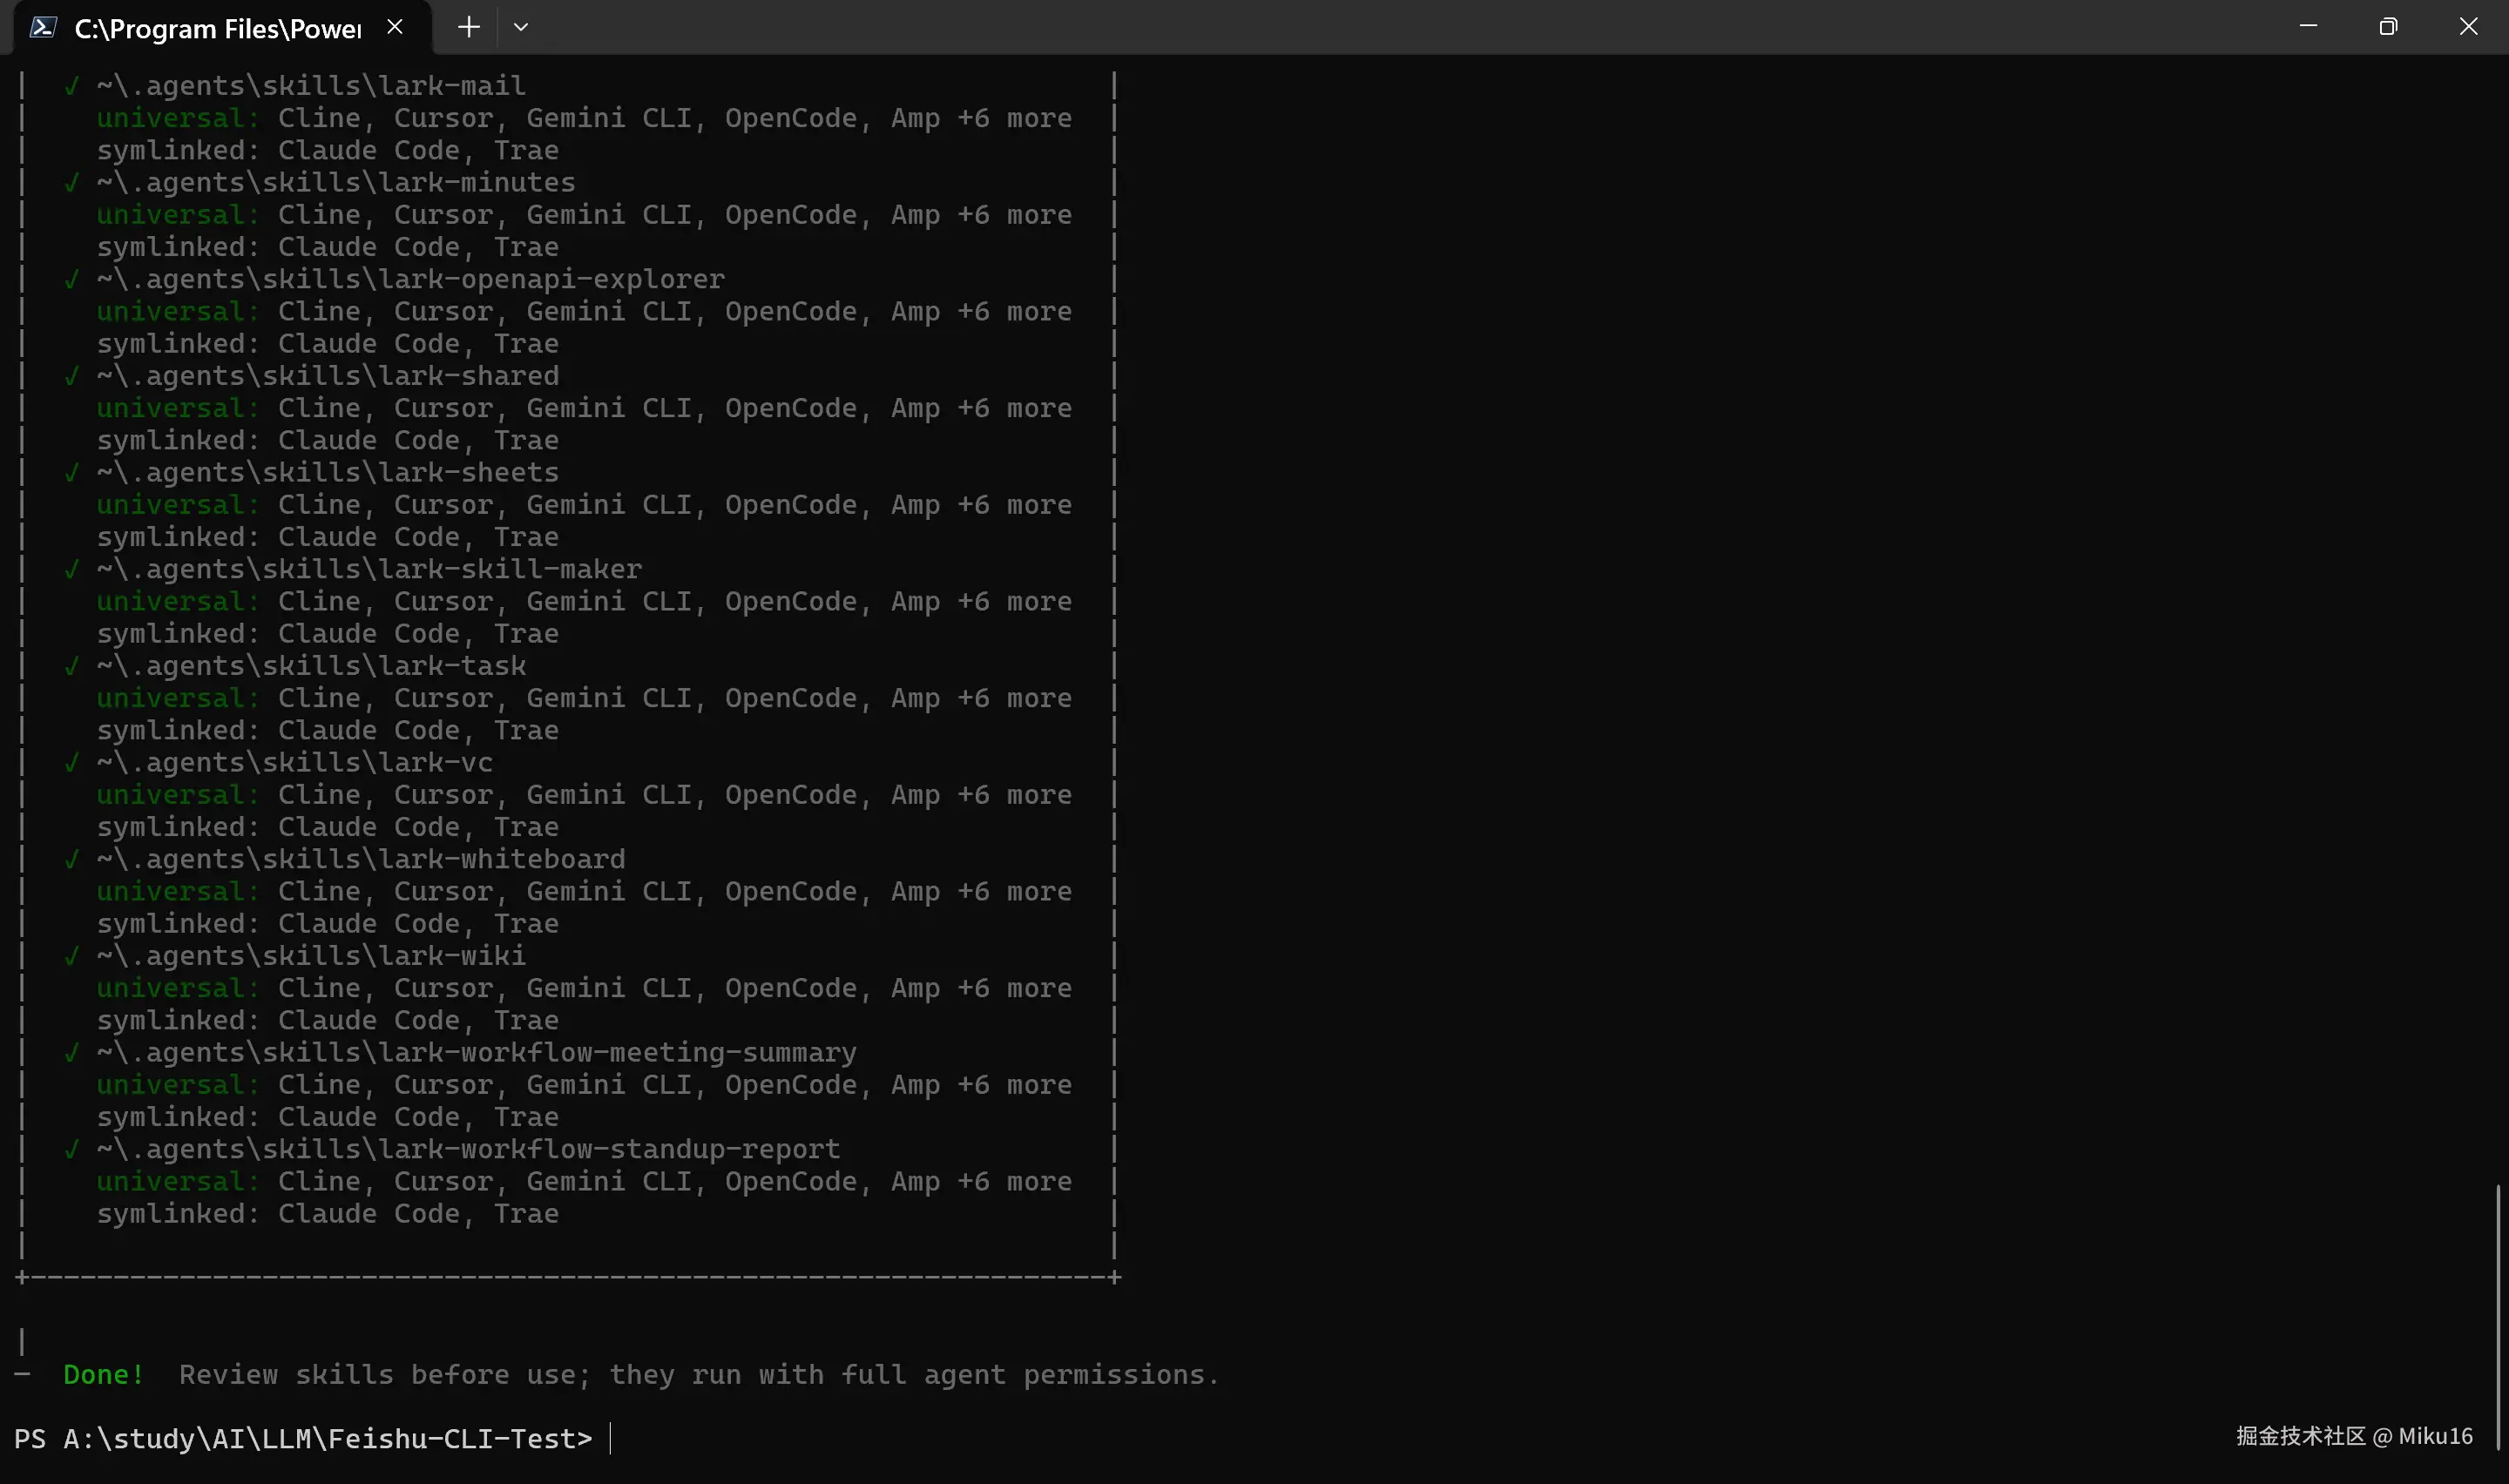Click the lark-workflow-meeting-summary path text
This screenshot has height=1484, width=2509.
(x=476, y=1053)
